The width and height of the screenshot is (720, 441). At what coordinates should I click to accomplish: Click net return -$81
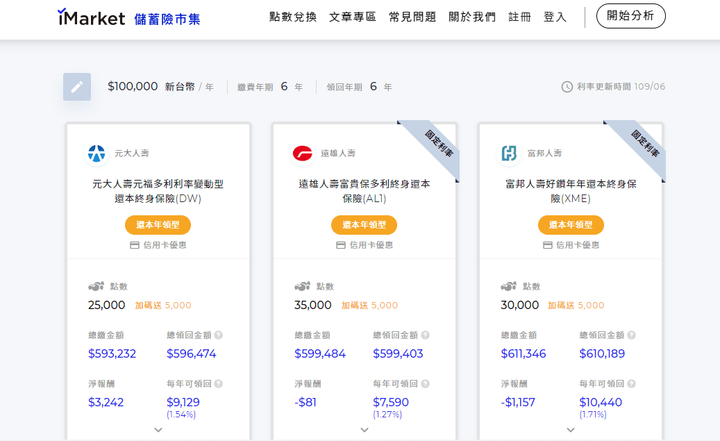point(305,402)
